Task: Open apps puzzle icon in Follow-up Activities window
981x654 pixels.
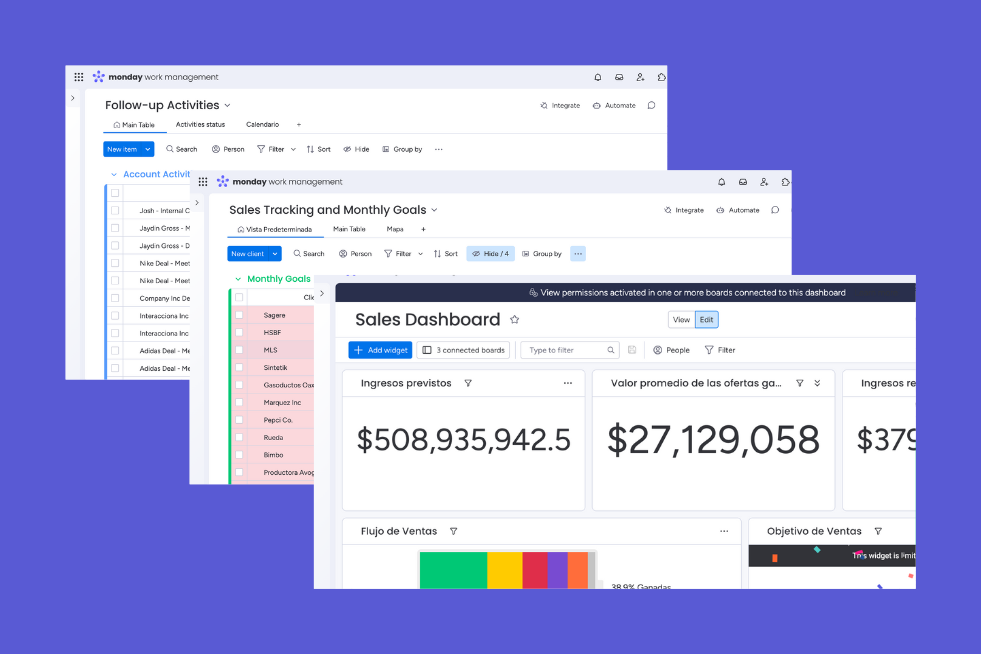Action: [661, 77]
